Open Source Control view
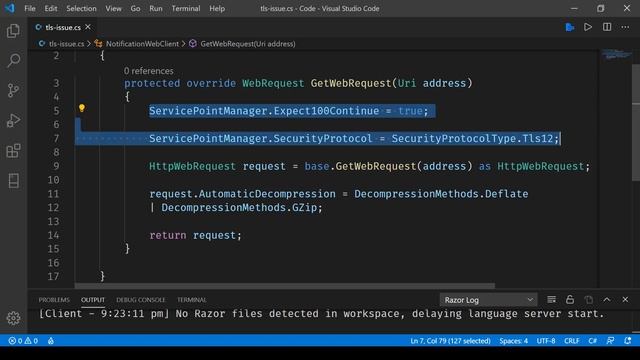Image resolution: width=640 pixels, height=360 pixels. [13, 90]
